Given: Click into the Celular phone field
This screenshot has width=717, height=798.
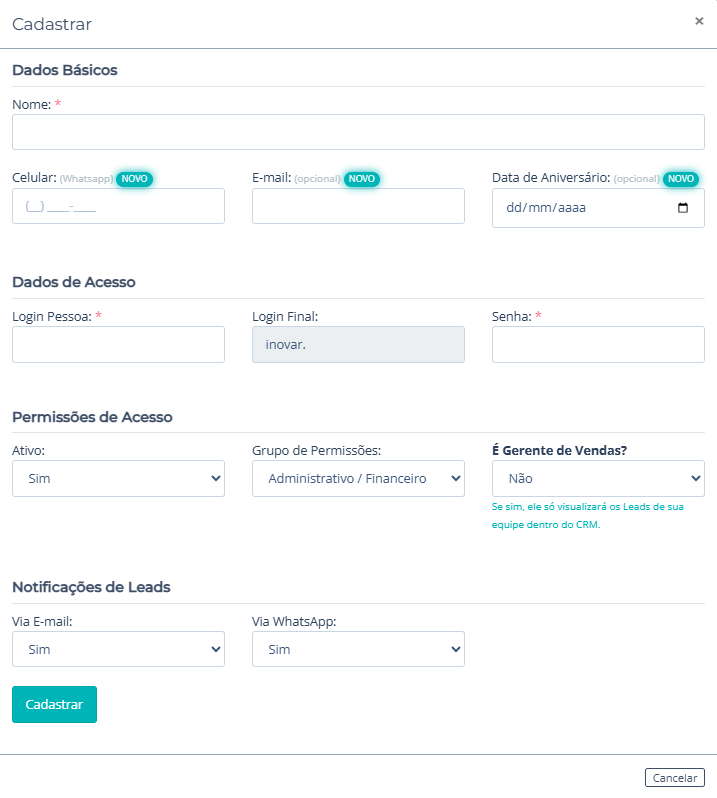Looking at the screenshot, I should [x=118, y=206].
